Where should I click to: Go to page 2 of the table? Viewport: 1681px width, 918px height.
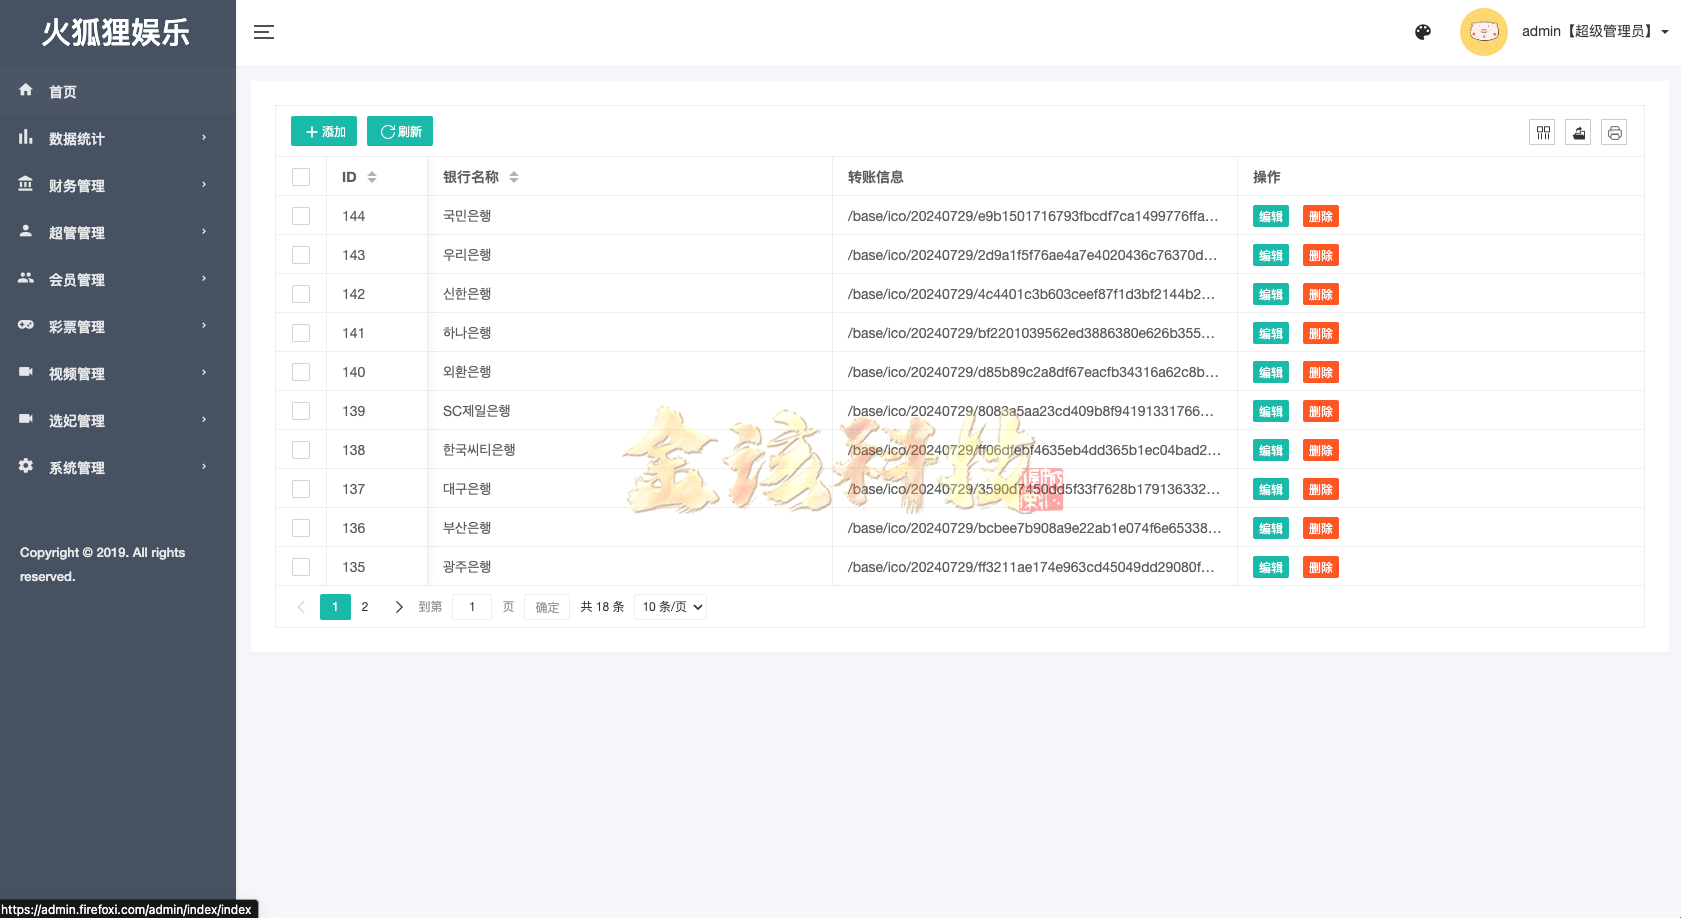(x=365, y=606)
